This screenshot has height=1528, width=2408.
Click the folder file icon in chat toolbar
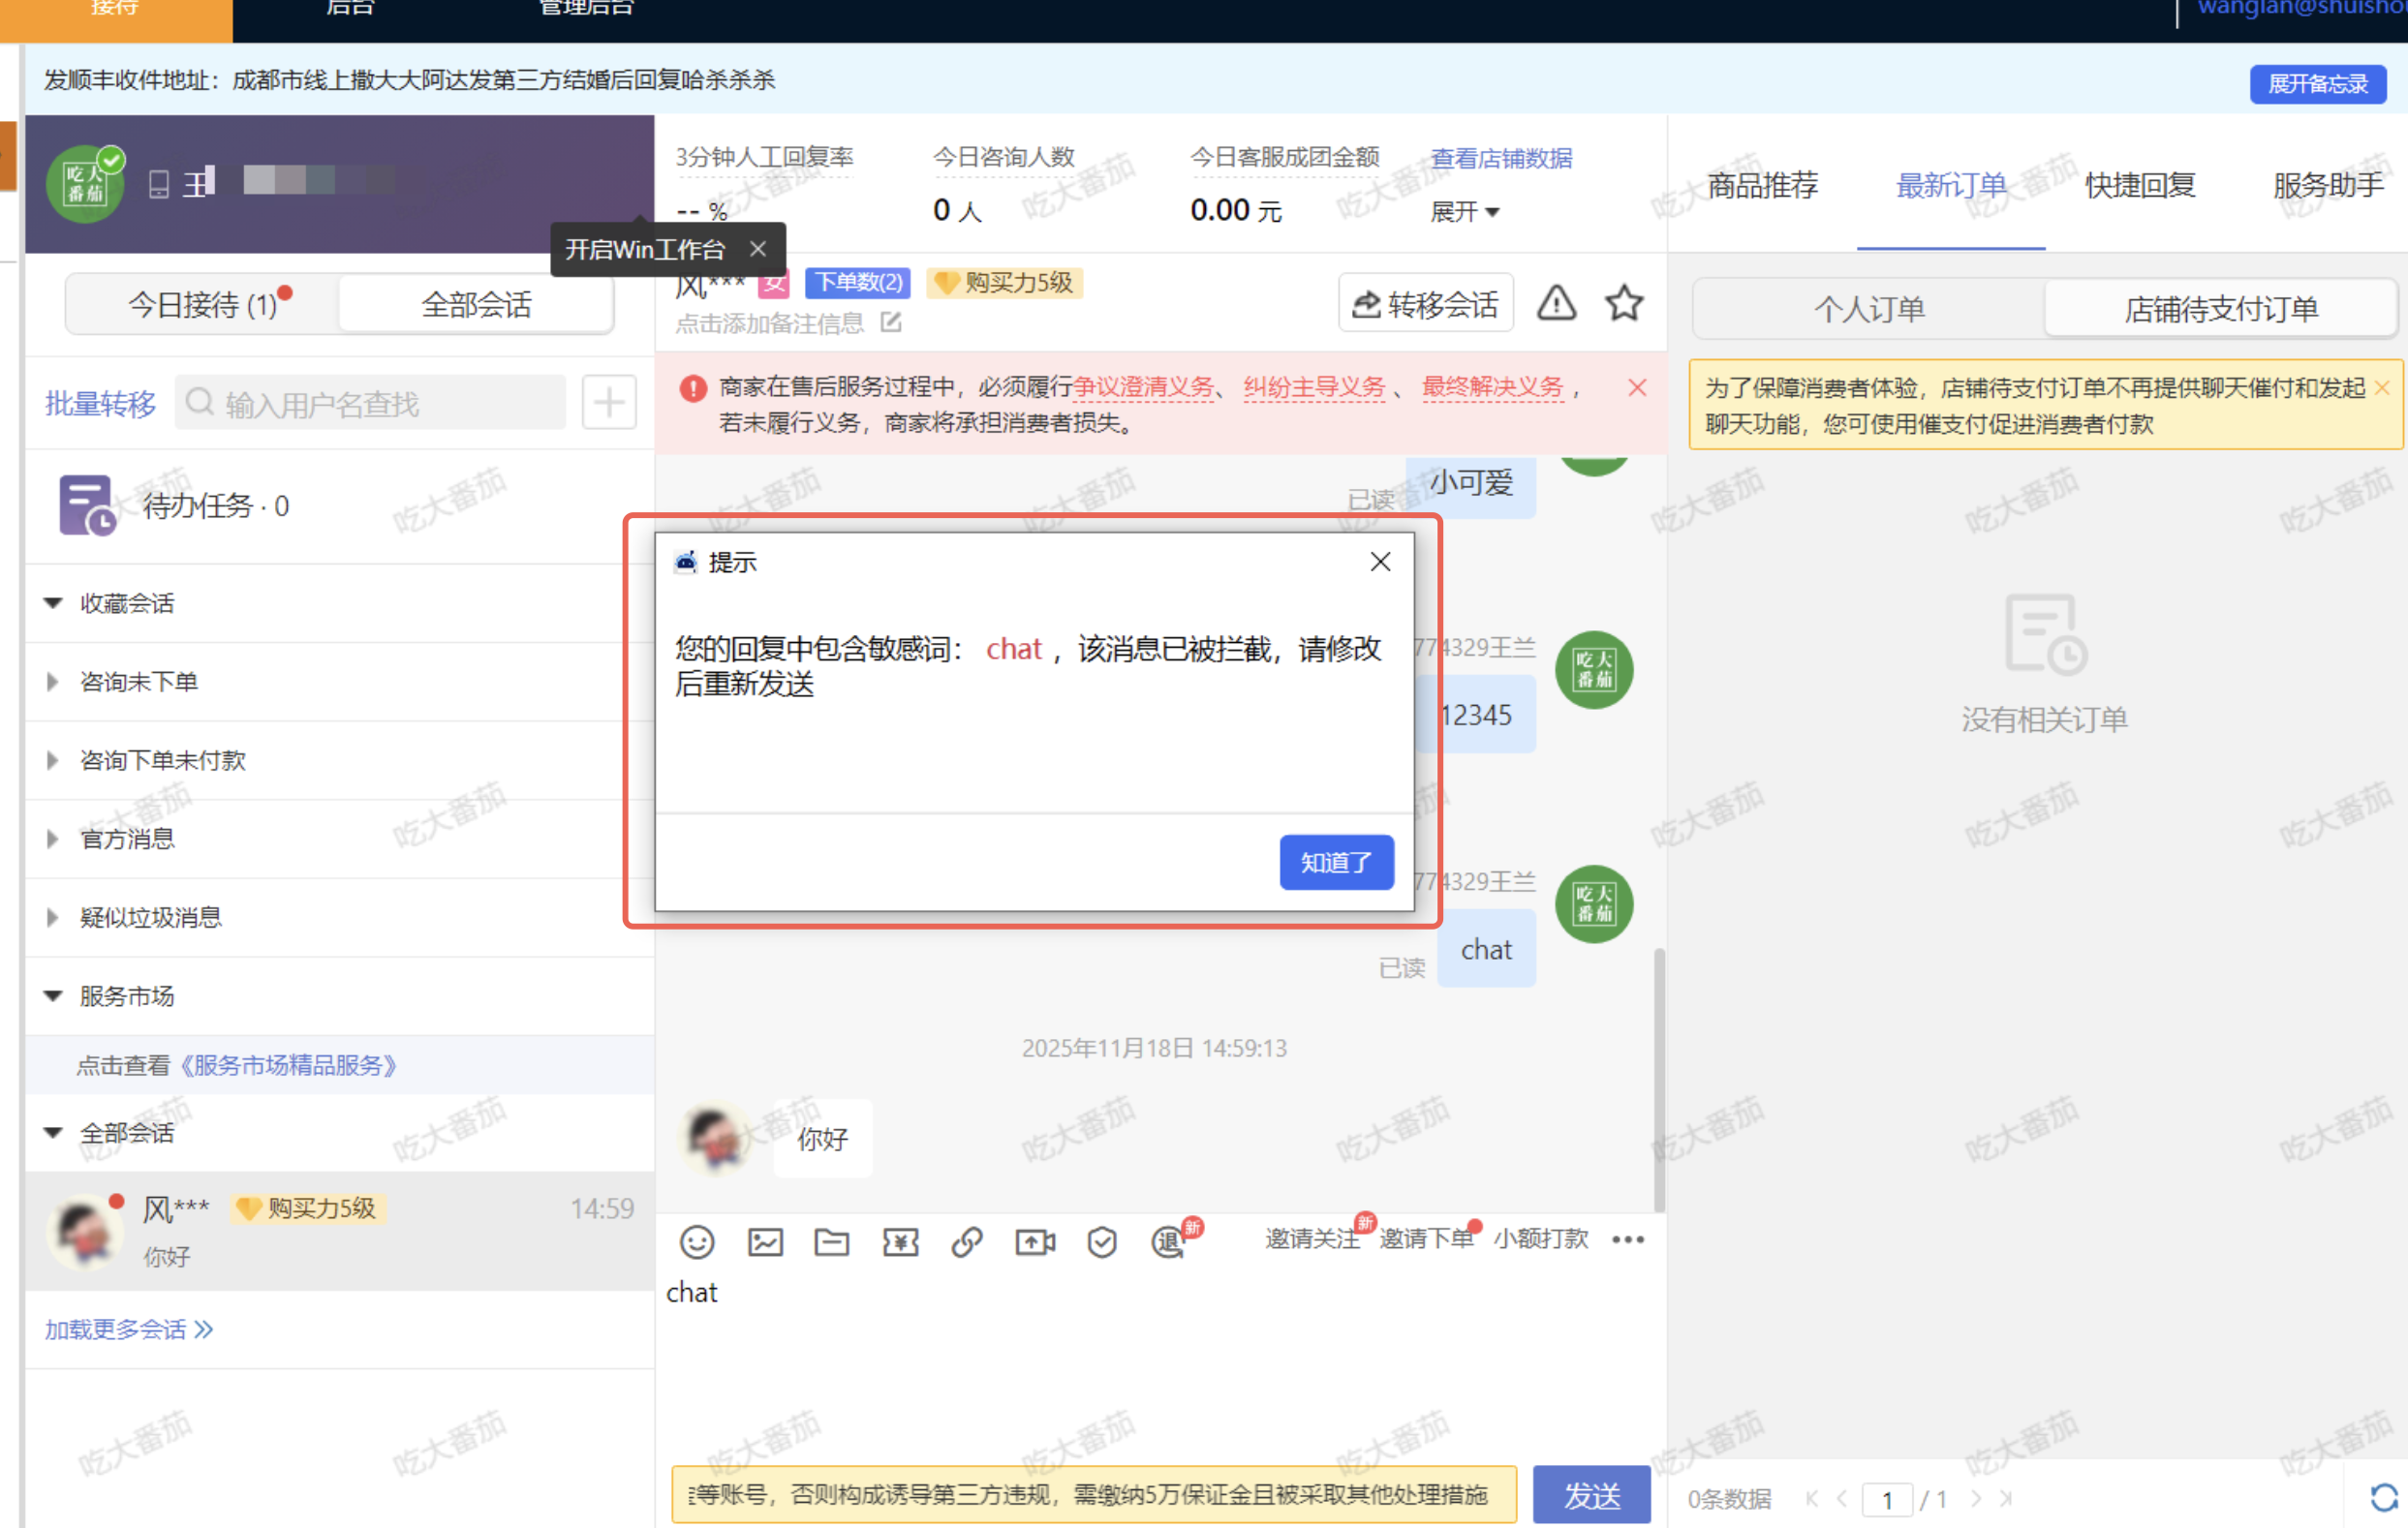click(832, 1242)
